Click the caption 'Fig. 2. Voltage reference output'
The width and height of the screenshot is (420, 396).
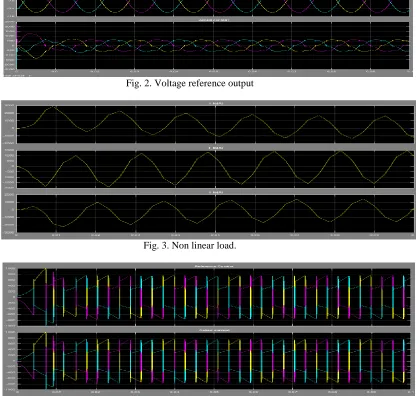pos(190,83)
